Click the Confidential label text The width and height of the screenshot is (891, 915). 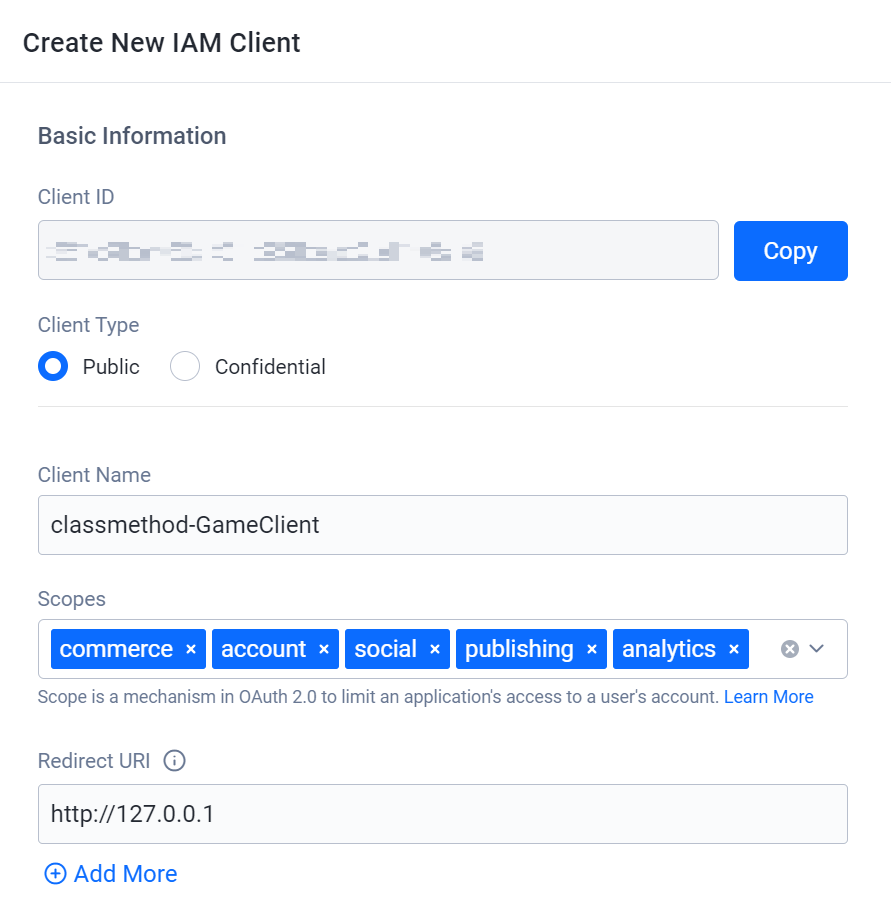(x=270, y=367)
